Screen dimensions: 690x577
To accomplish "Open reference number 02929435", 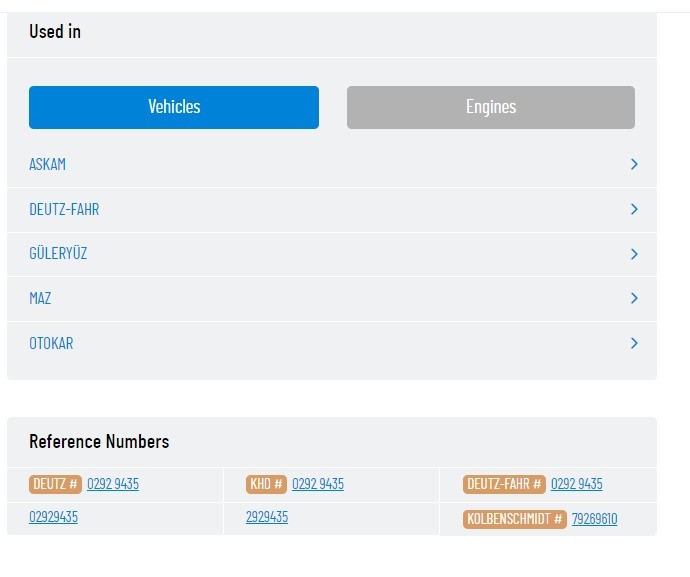I will [54, 517].
